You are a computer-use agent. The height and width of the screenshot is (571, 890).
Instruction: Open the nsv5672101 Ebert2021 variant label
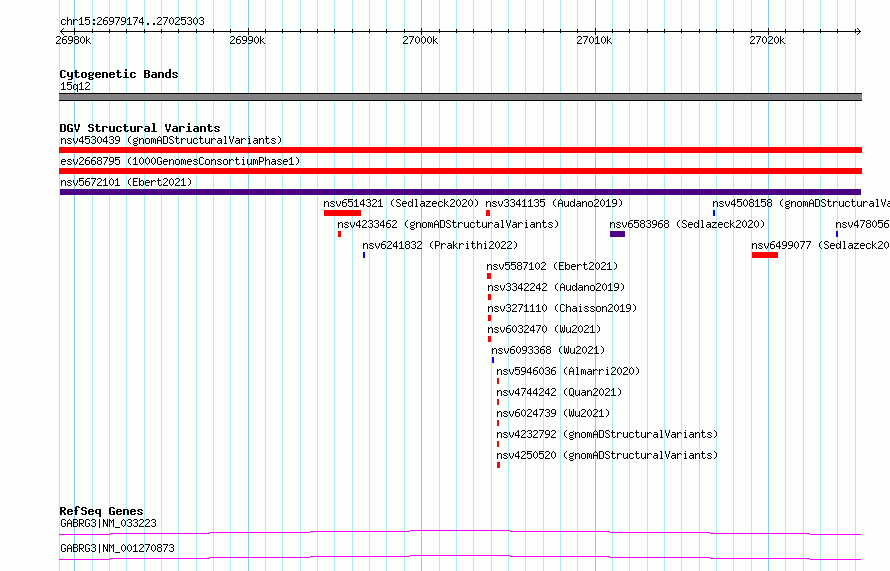(x=126, y=182)
